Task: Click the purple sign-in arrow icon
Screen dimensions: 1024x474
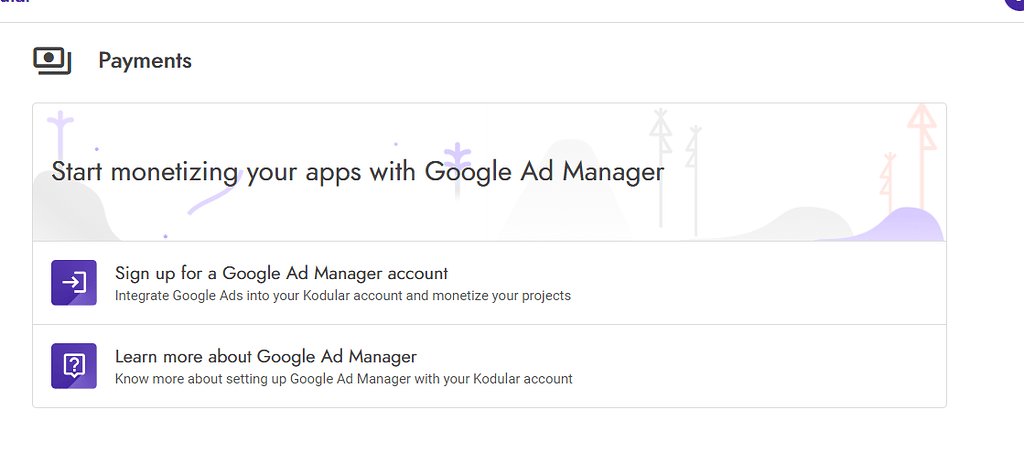Action: (x=74, y=283)
